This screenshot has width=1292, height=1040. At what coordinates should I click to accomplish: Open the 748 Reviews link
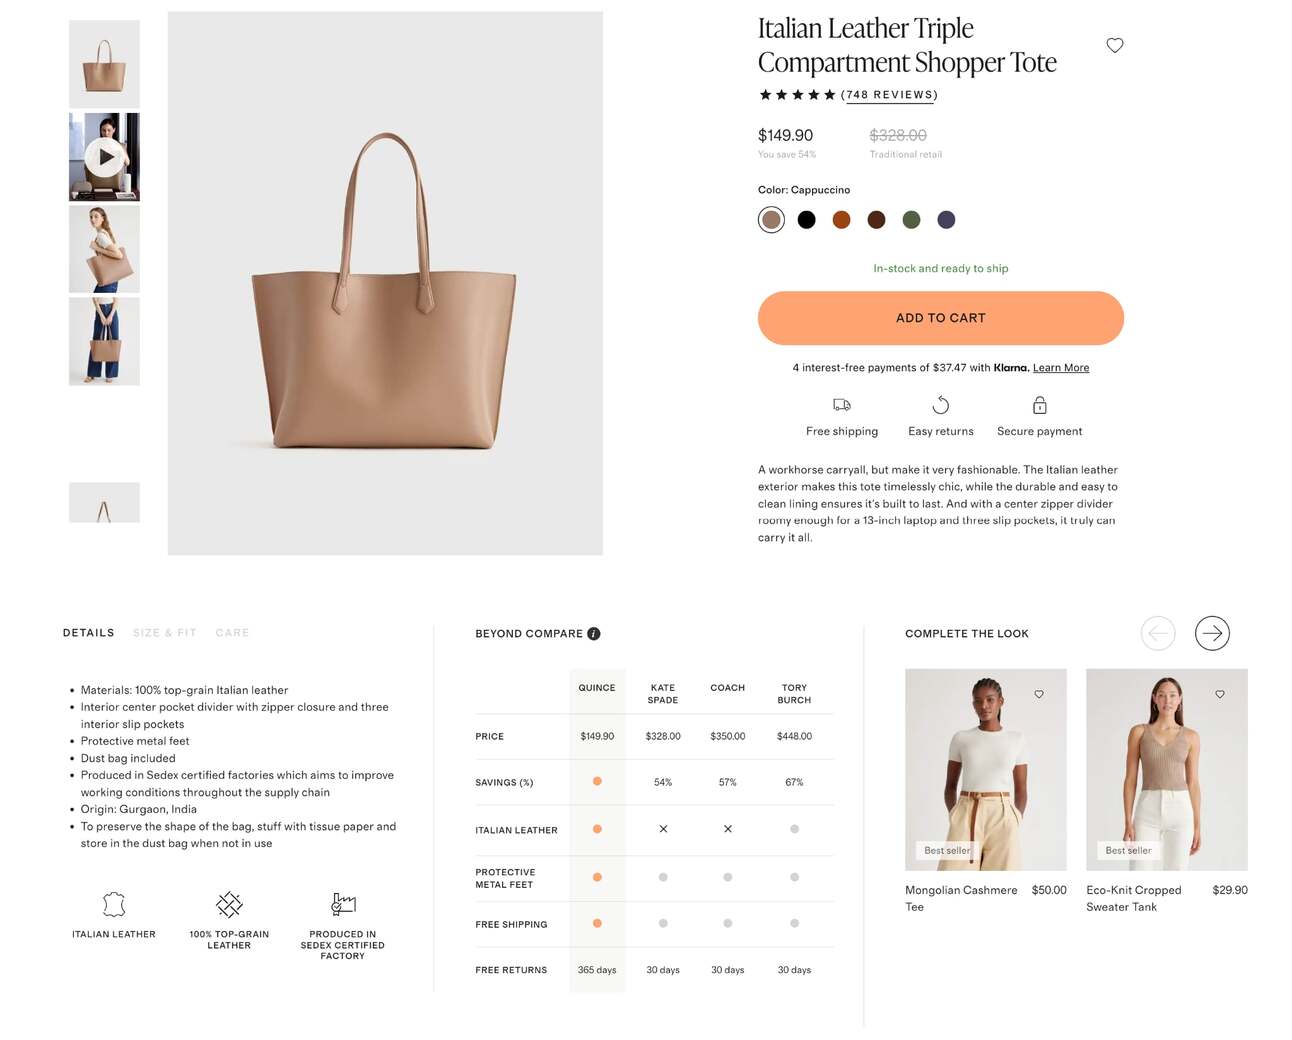(889, 95)
